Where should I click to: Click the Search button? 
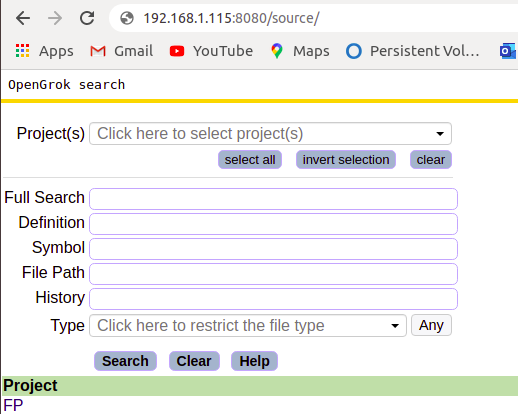125,361
